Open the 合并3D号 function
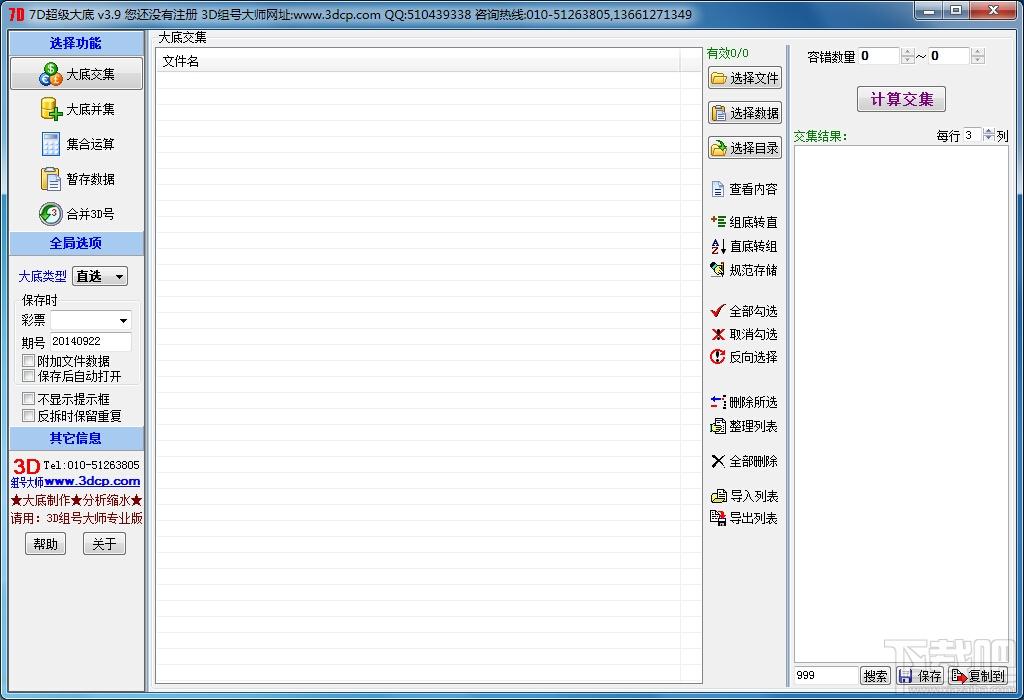 pyautogui.click(x=76, y=214)
